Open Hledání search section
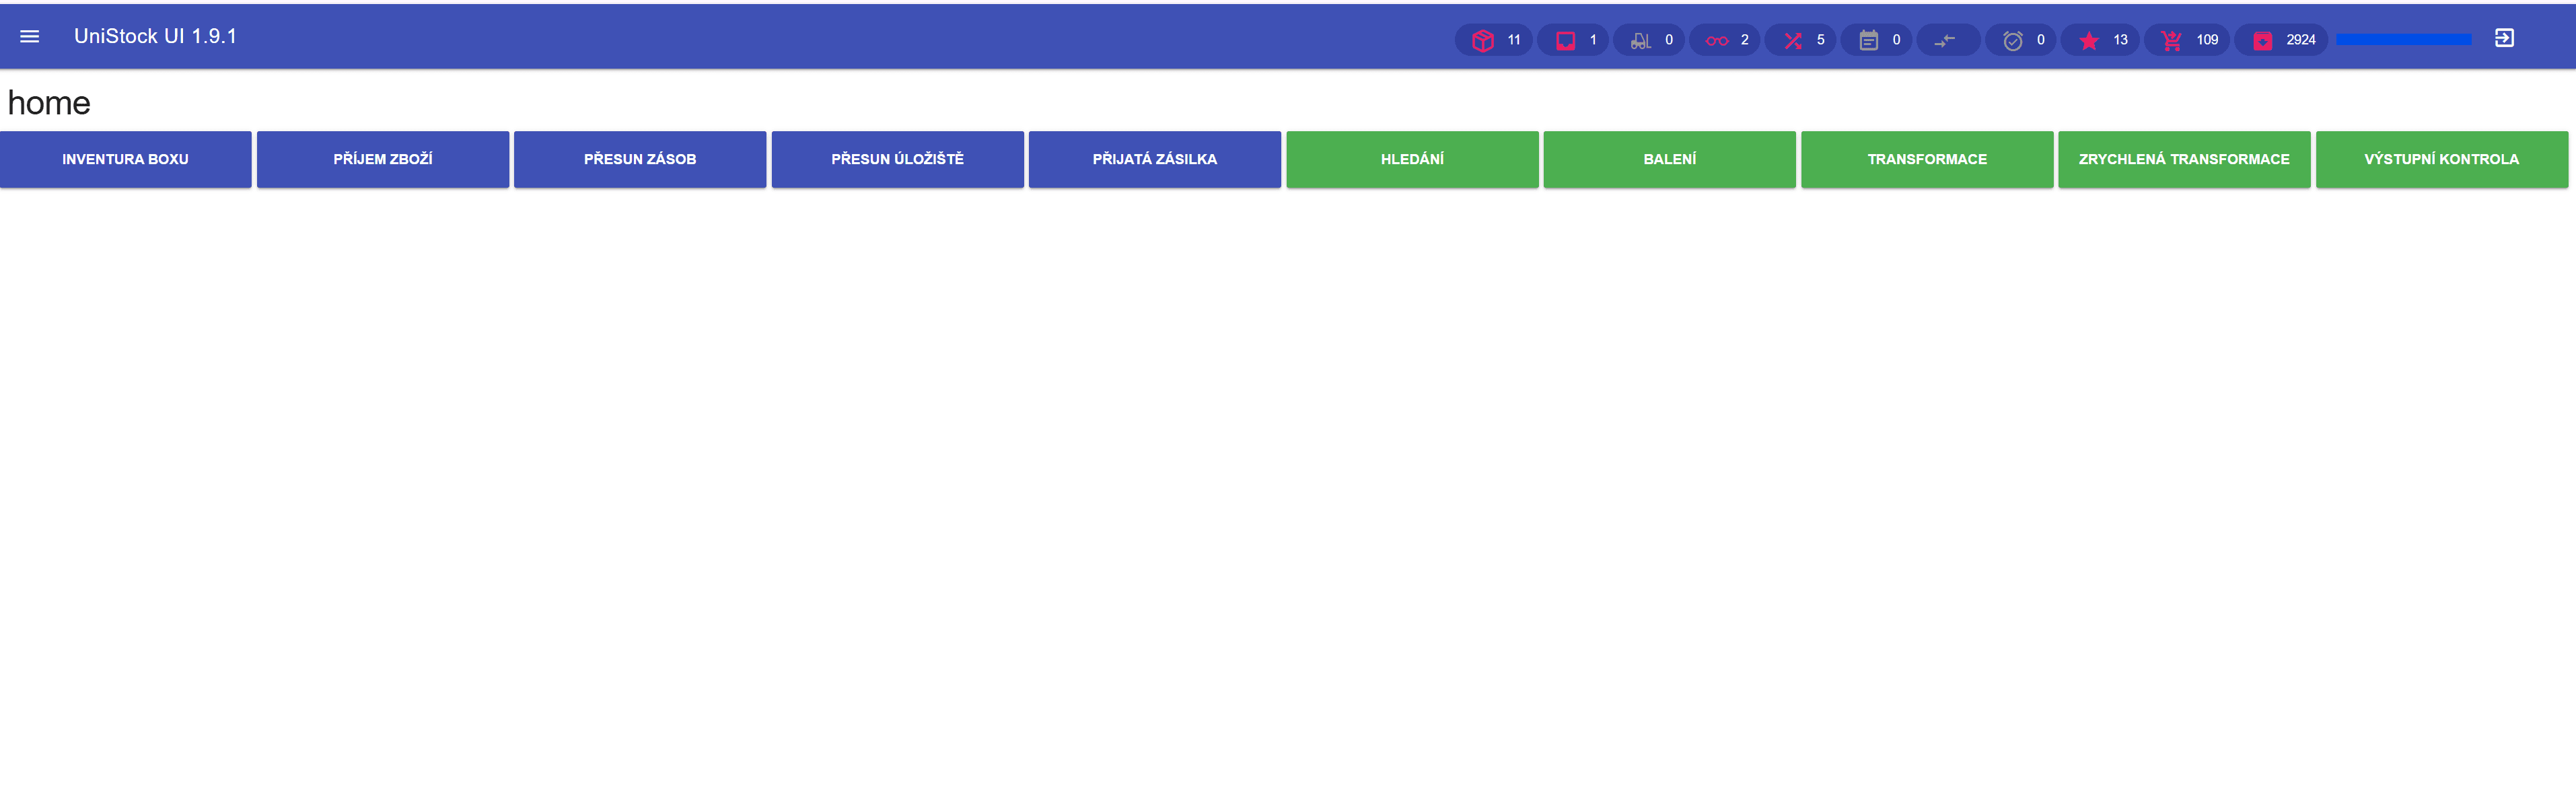This screenshot has width=2576, height=796. point(1412,159)
